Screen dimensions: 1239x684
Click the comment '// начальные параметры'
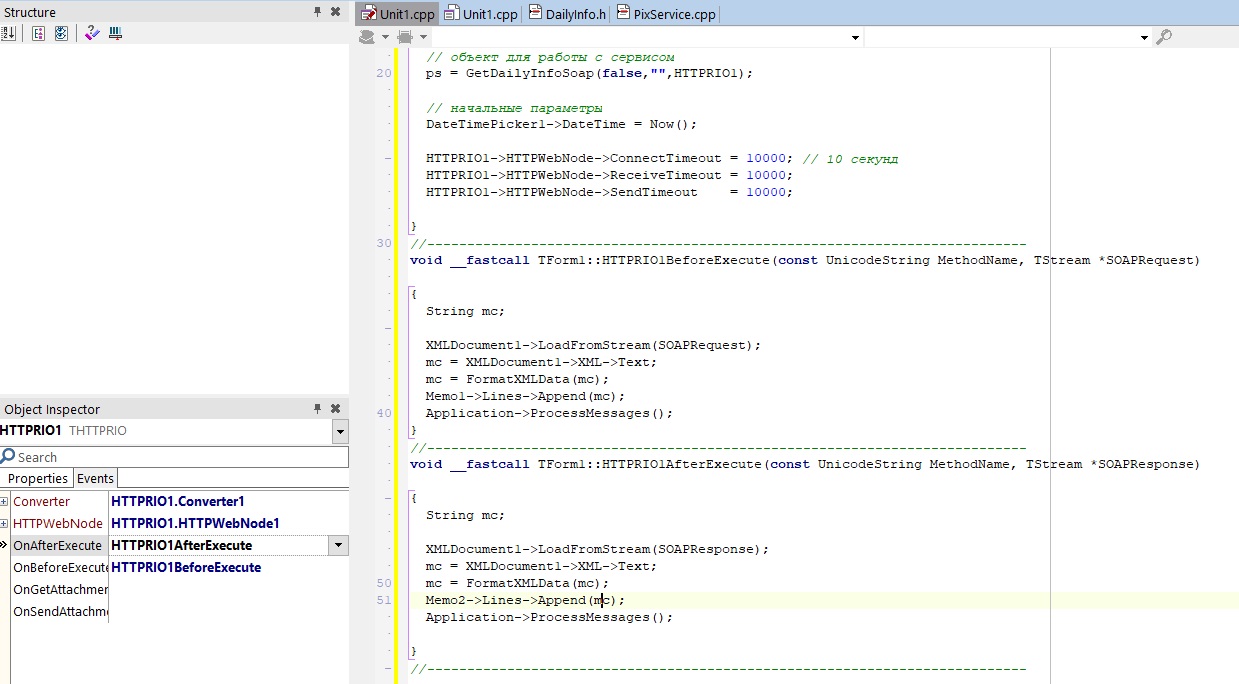514,107
